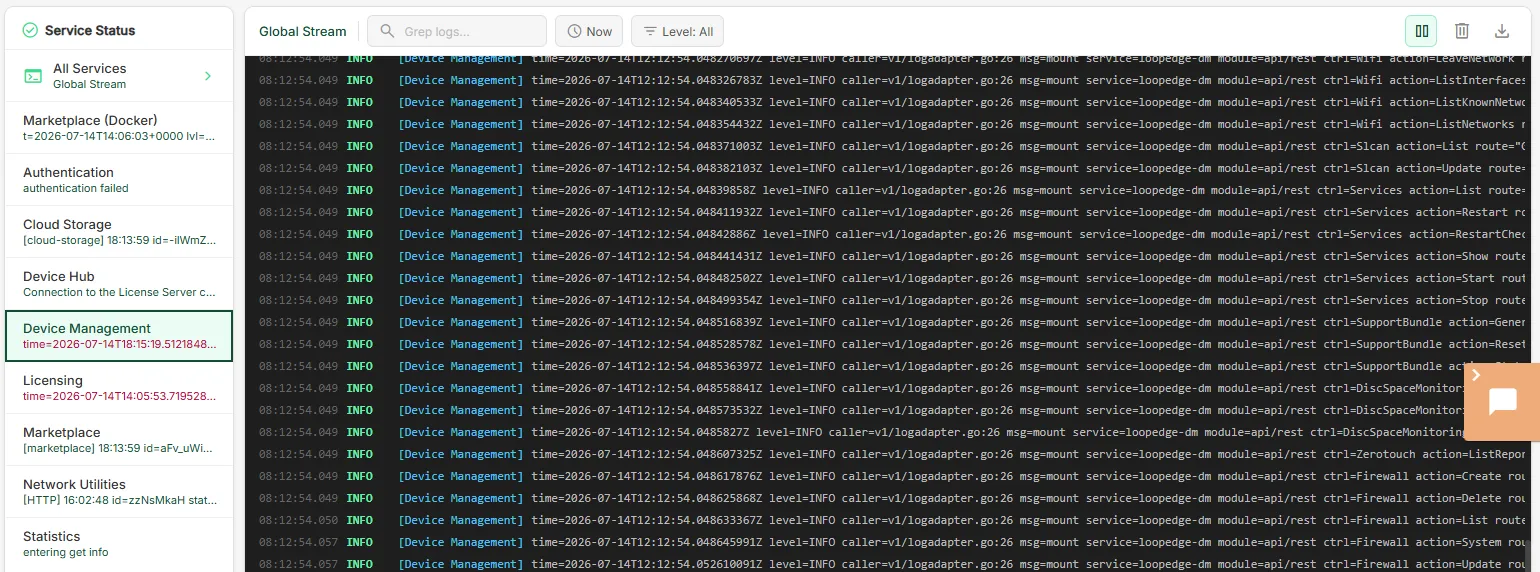Toggle the split columns view button

[x=1421, y=31]
